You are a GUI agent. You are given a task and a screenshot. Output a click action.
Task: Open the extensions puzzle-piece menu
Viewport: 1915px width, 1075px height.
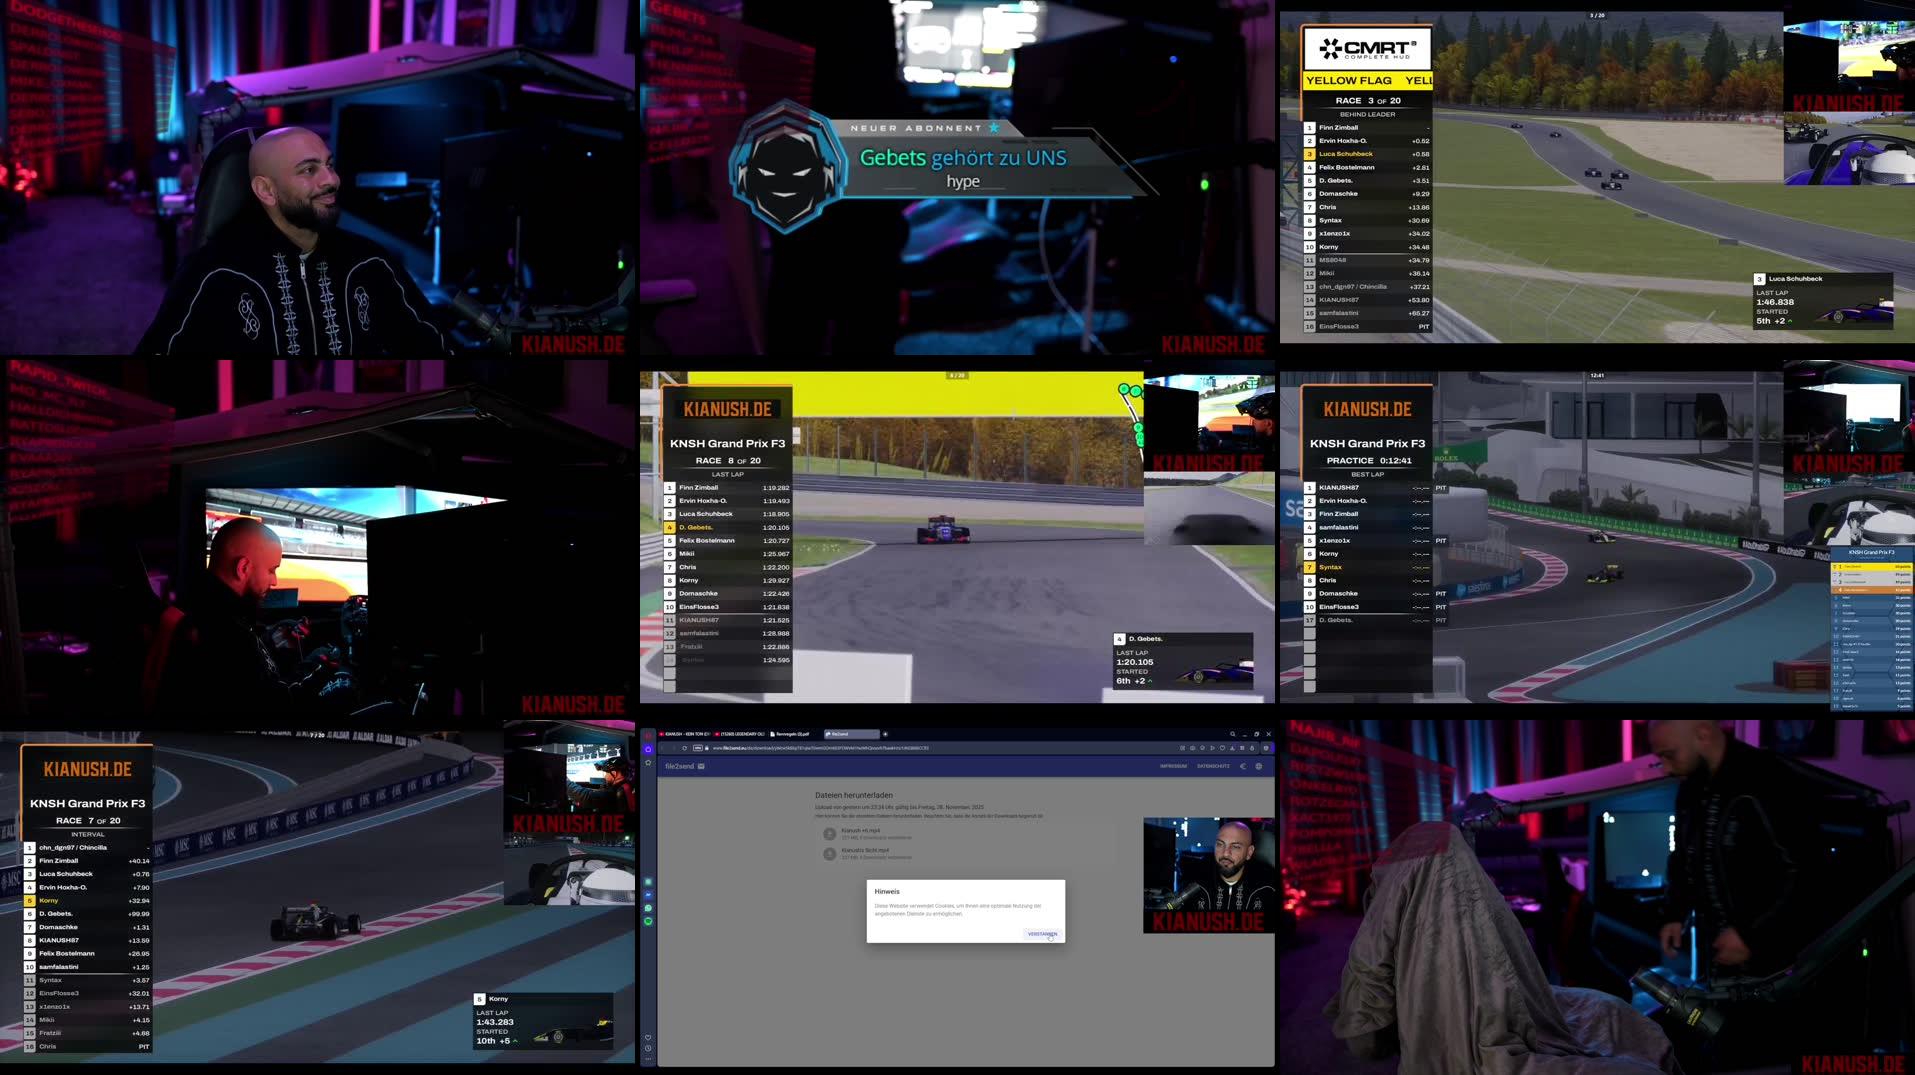point(1252,748)
